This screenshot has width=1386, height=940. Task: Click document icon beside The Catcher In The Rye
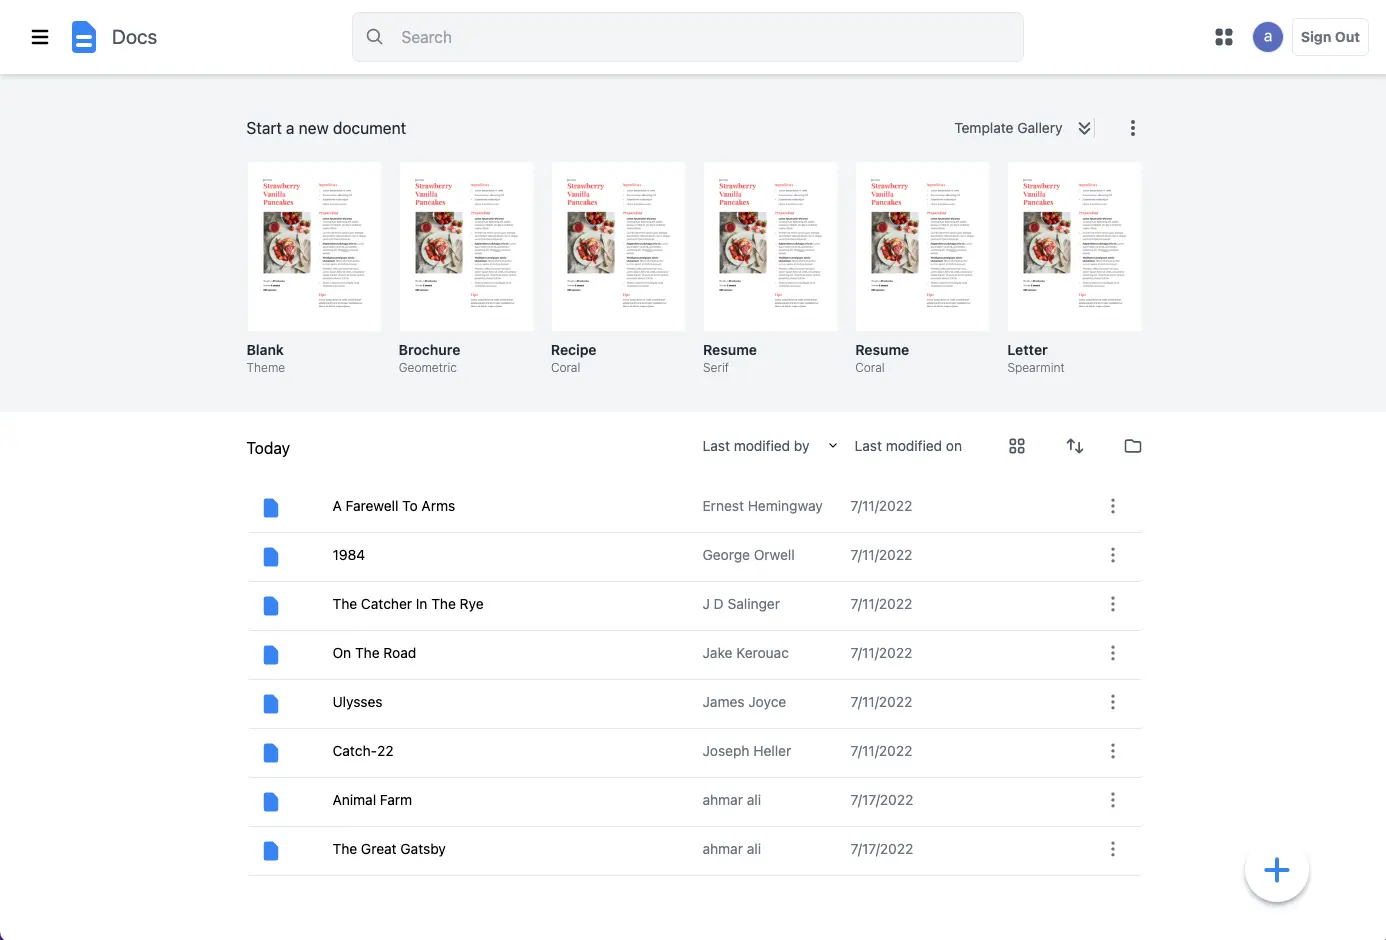point(271,606)
